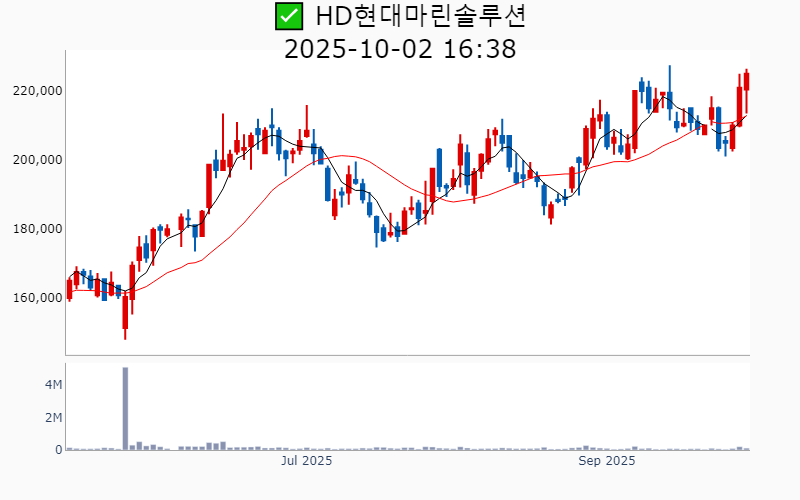This screenshot has width=800, height=500.
Task: Click the green checkmark icon beside the title
Action: pyautogui.click(x=288, y=16)
